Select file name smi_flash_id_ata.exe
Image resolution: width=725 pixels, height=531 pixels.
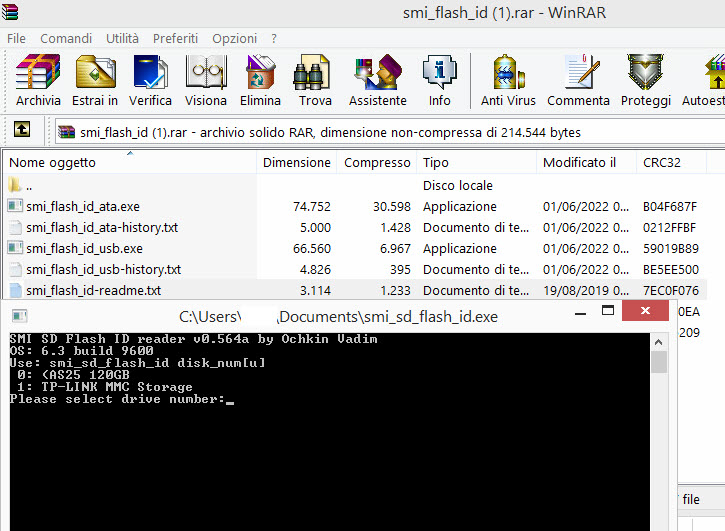point(83,206)
